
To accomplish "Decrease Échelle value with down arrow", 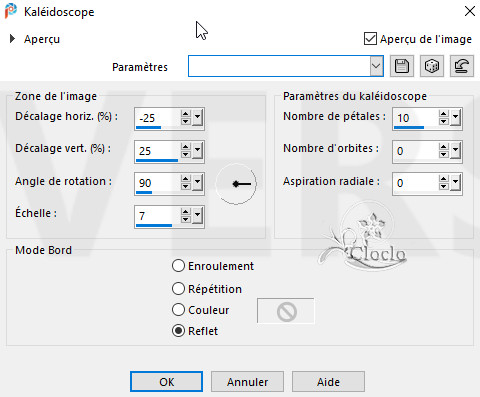I will coord(186,220).
